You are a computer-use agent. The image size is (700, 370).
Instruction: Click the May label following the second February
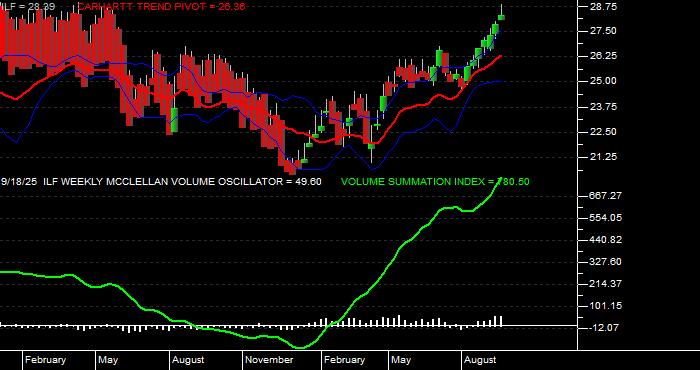tap(401, 360)
